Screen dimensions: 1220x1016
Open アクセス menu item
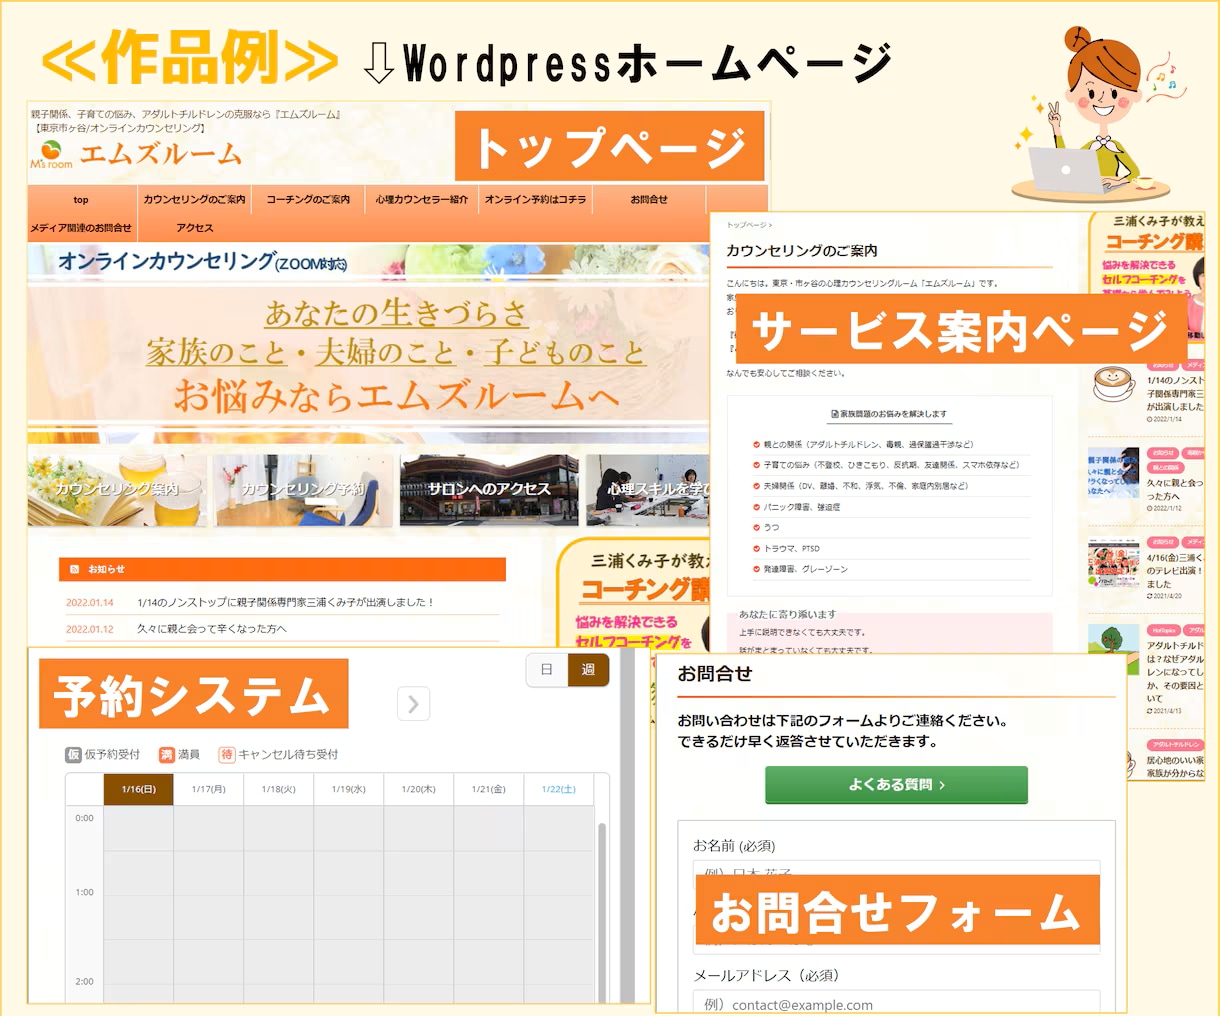[194, 228]
